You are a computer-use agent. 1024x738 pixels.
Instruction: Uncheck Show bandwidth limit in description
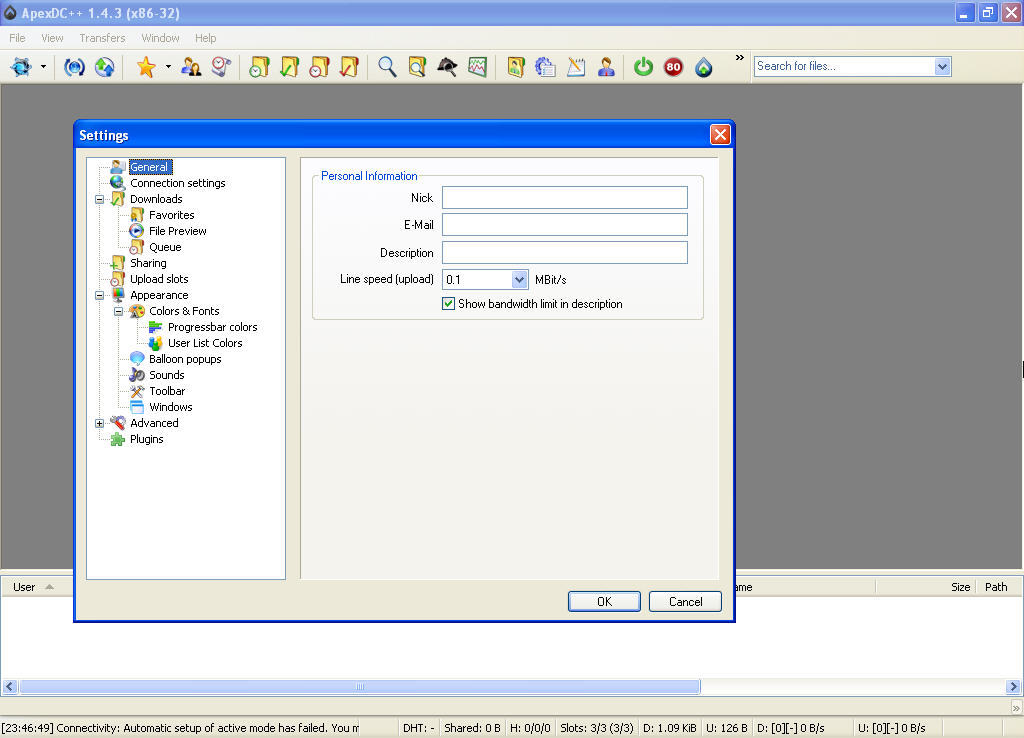(x=448, y=303)
